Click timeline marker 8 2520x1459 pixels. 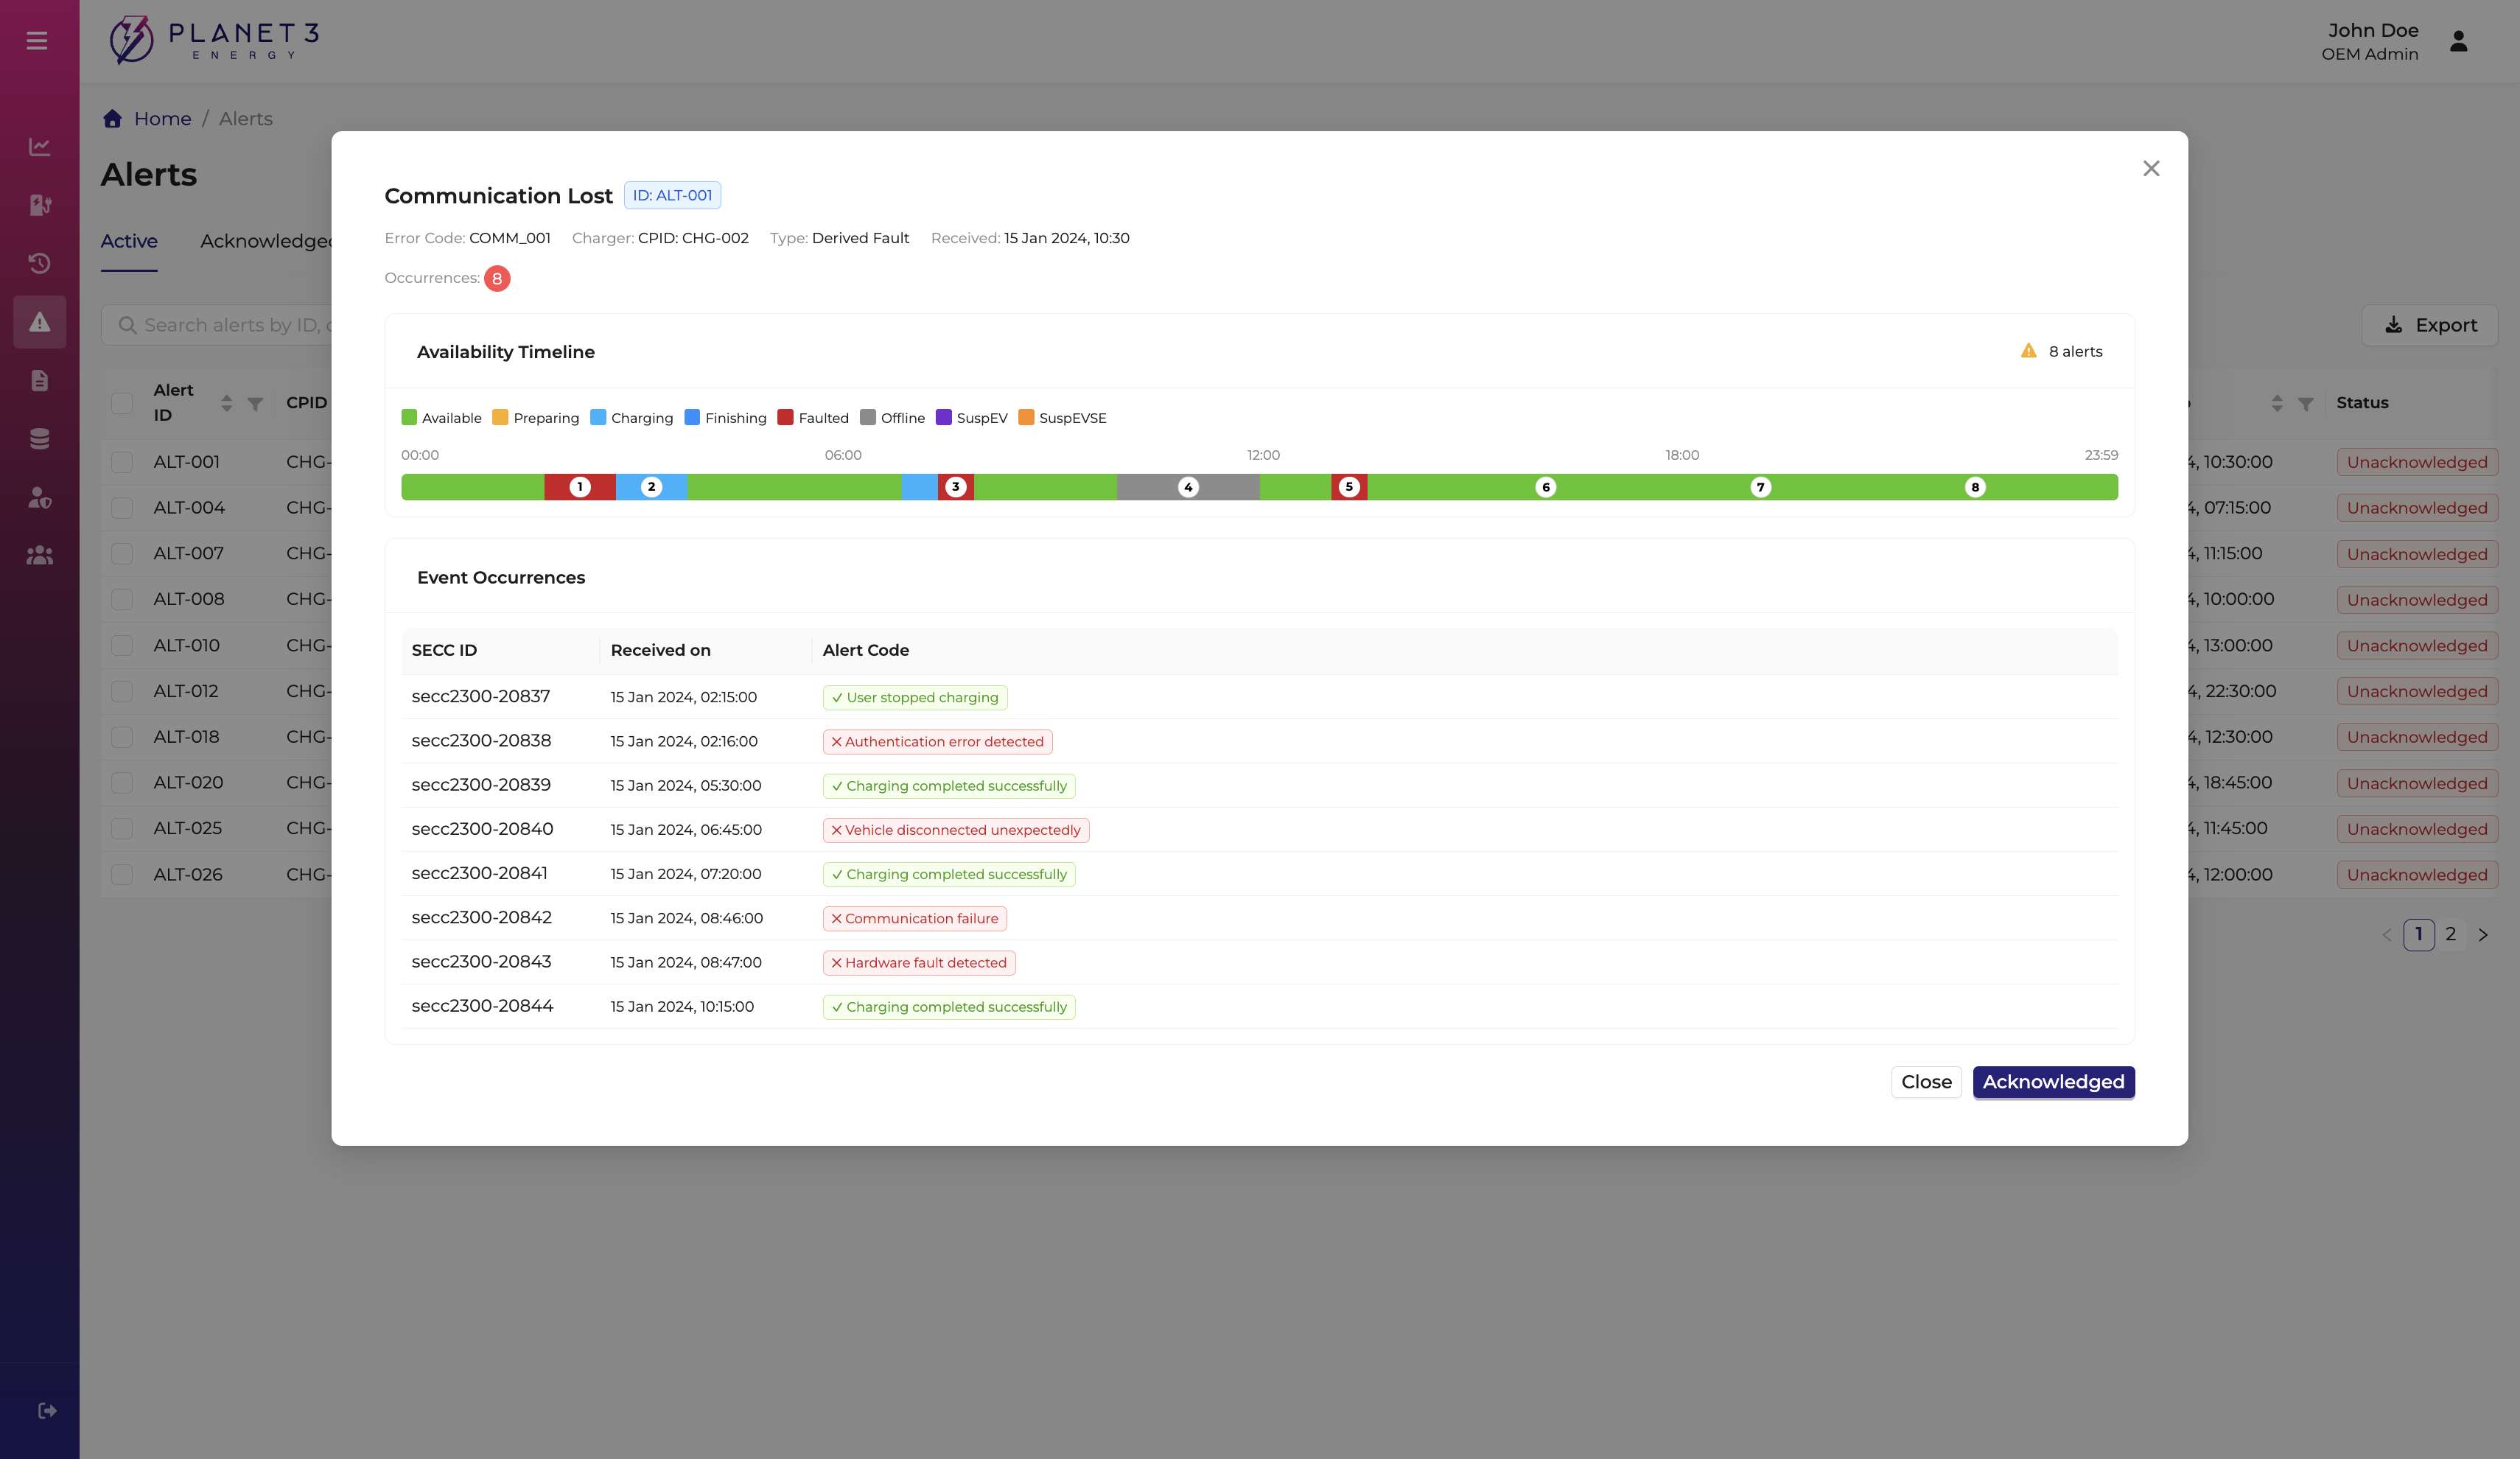pyautogui.click(x=1975, y=487)
